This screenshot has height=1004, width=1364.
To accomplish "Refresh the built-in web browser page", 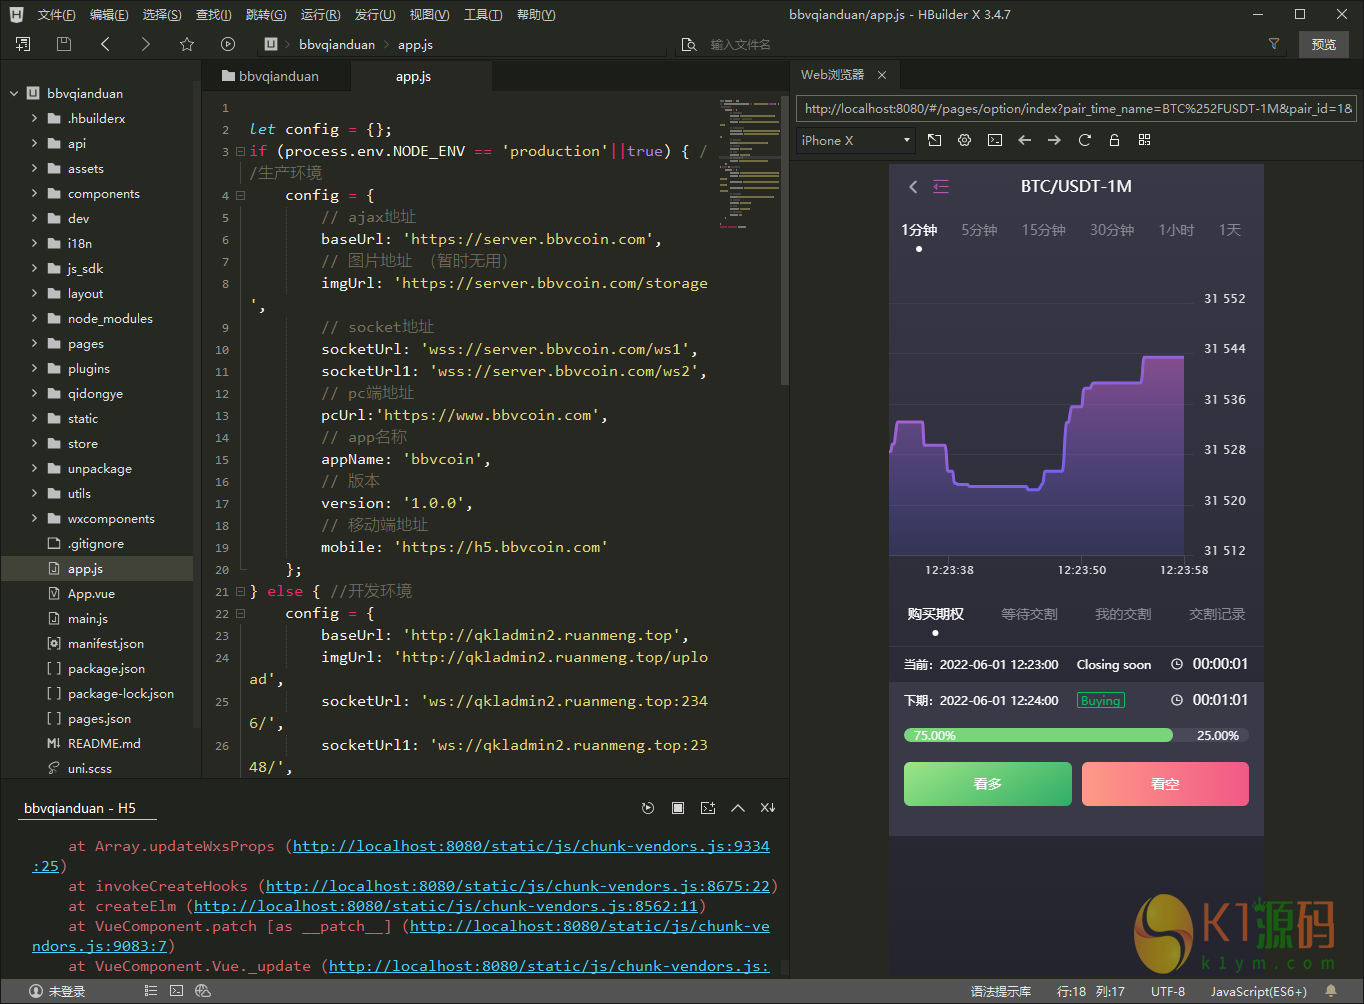I will pos(1084,140).
